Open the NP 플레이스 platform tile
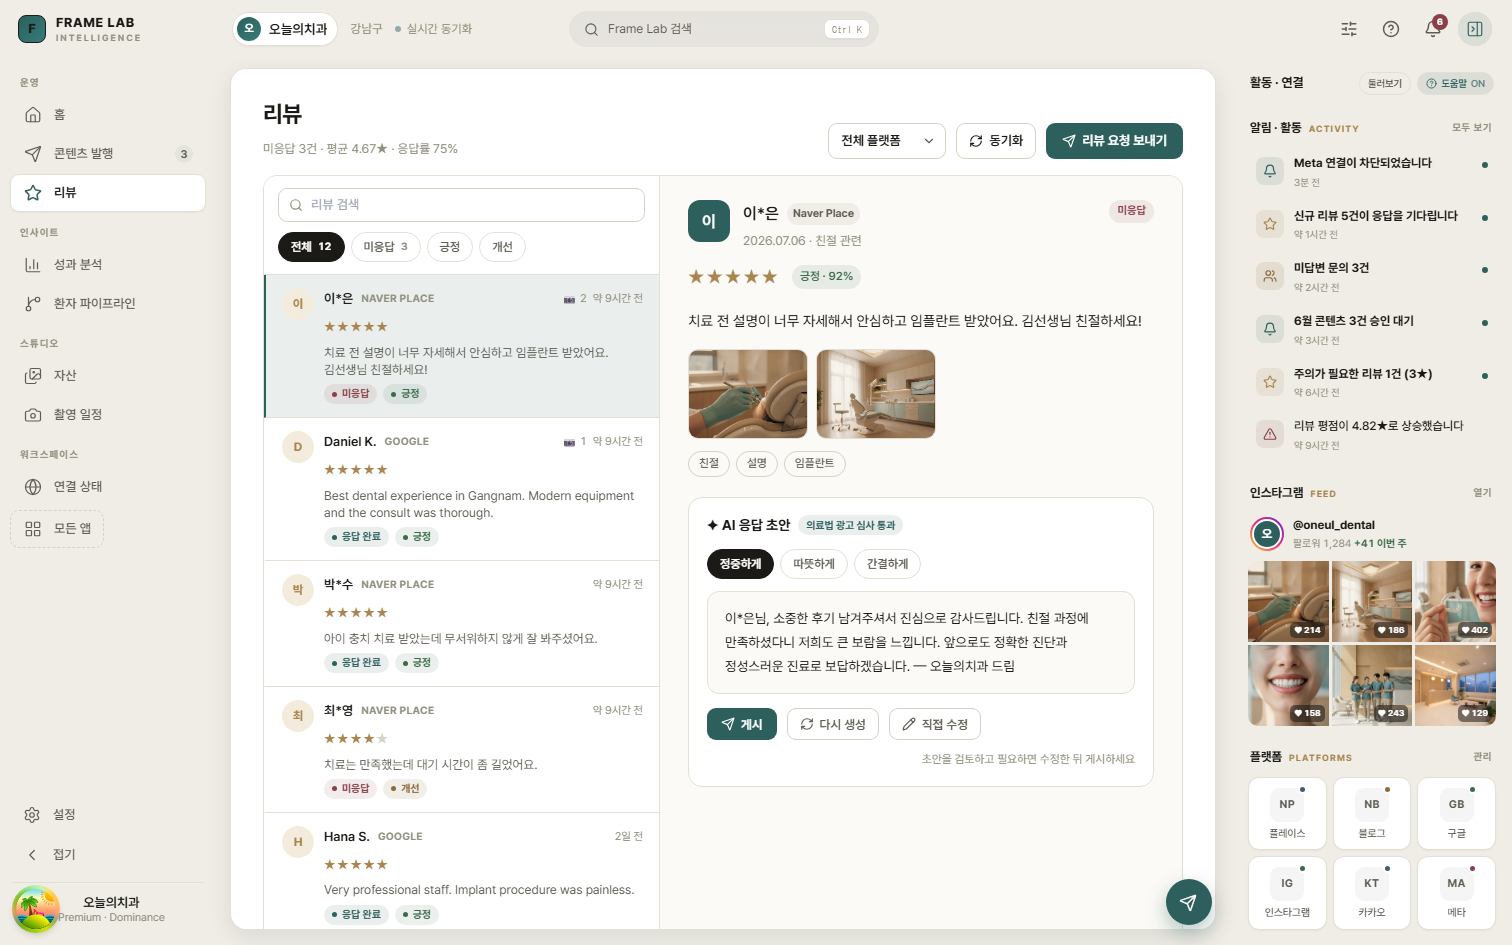The image size is (1512, 945). [x=1287, y=813]
